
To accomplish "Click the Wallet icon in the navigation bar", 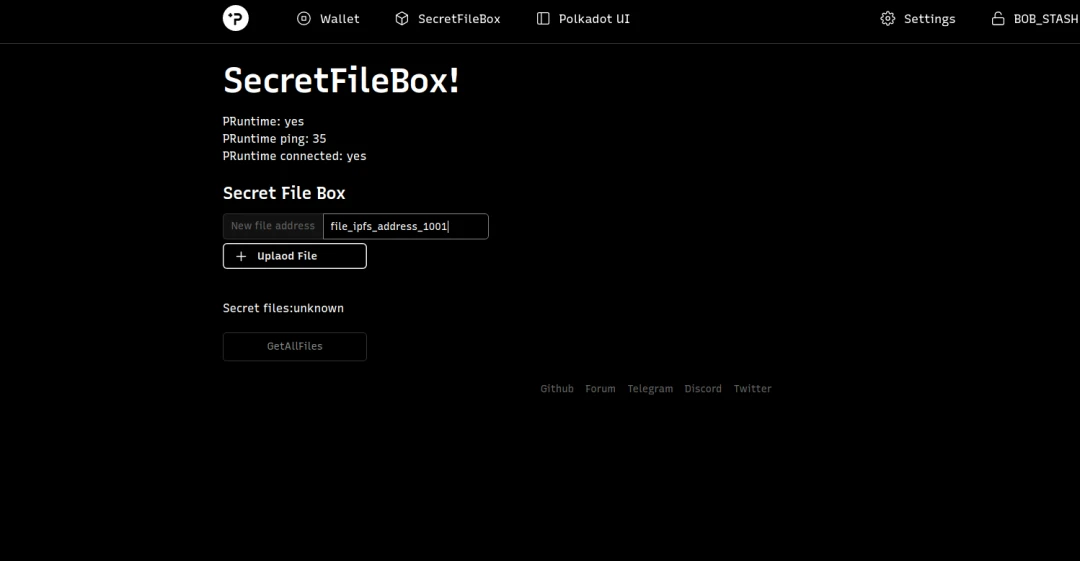I will pyautogui.click(x=304, y=18).
